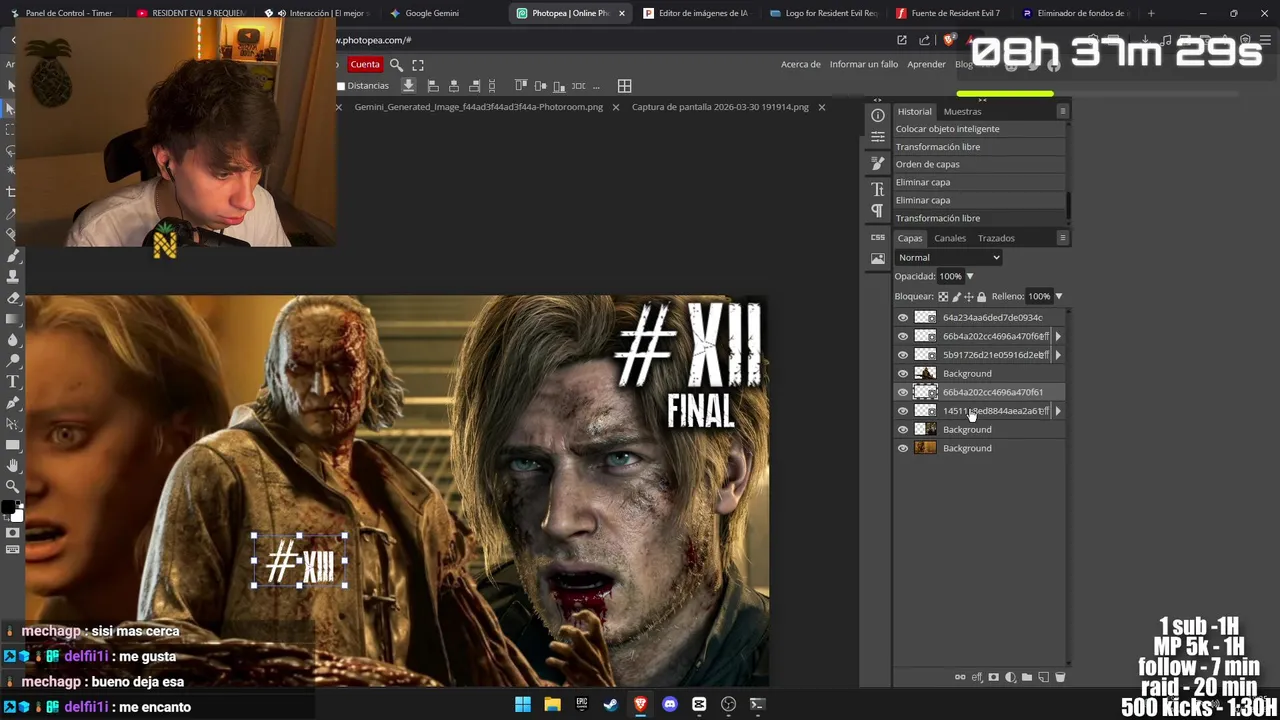Add a raster mask to the layer
This screenshot has height=720, width=1280.
point(994,677)
